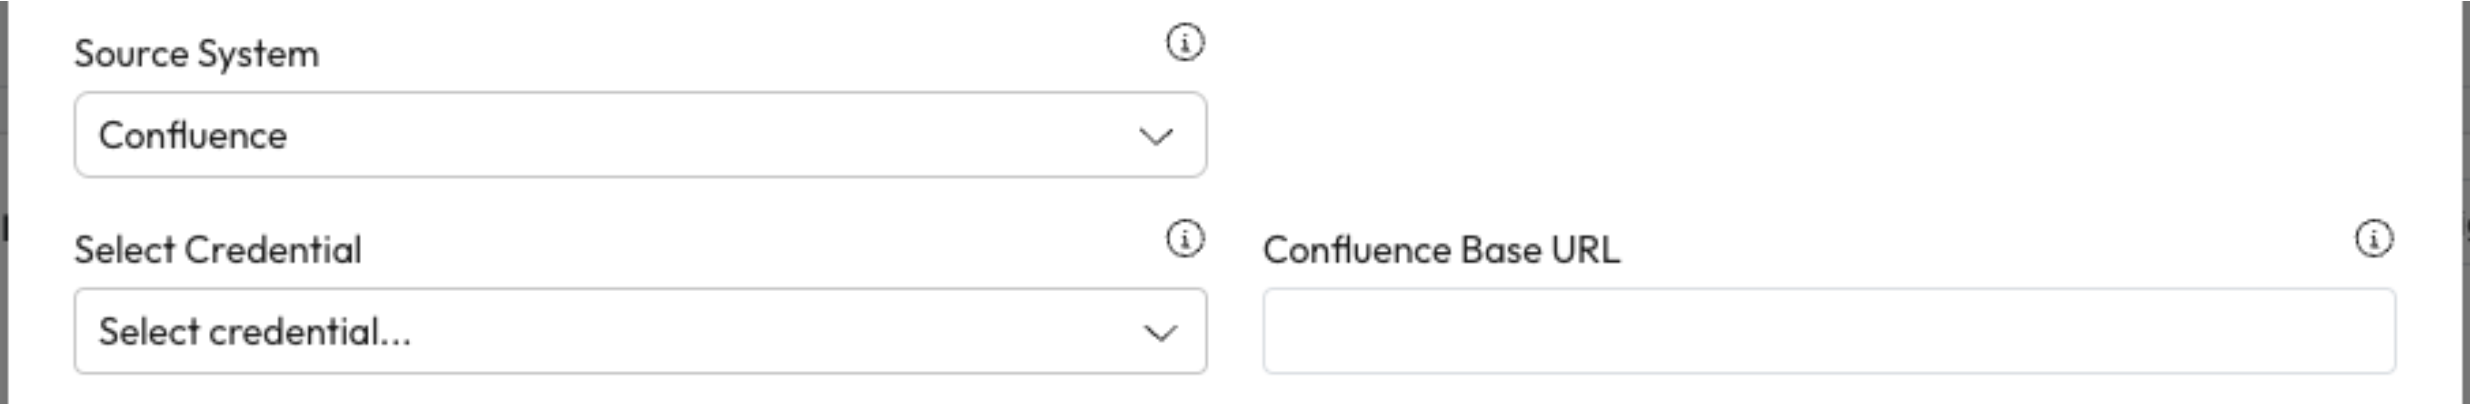Image resolution: width=2470 pixels, height=404 pixels.
Task: Click the chevron in the Select credential box
Action: click(x=1159, y=332)
